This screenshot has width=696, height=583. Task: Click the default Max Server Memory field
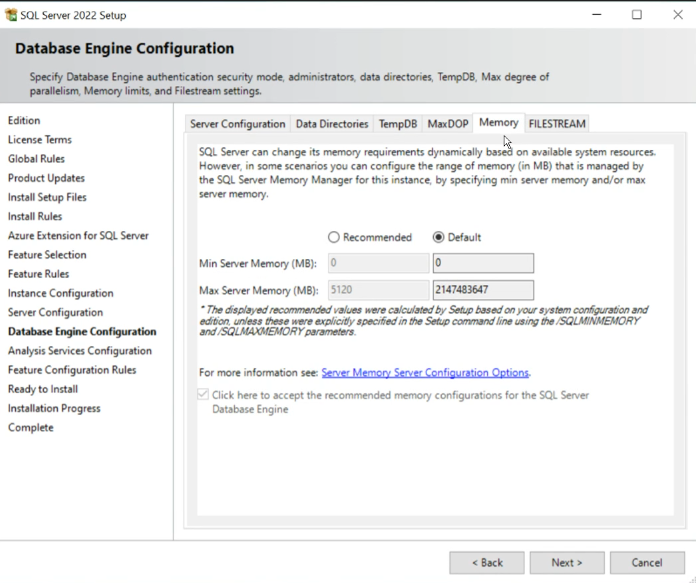(483, 290)
